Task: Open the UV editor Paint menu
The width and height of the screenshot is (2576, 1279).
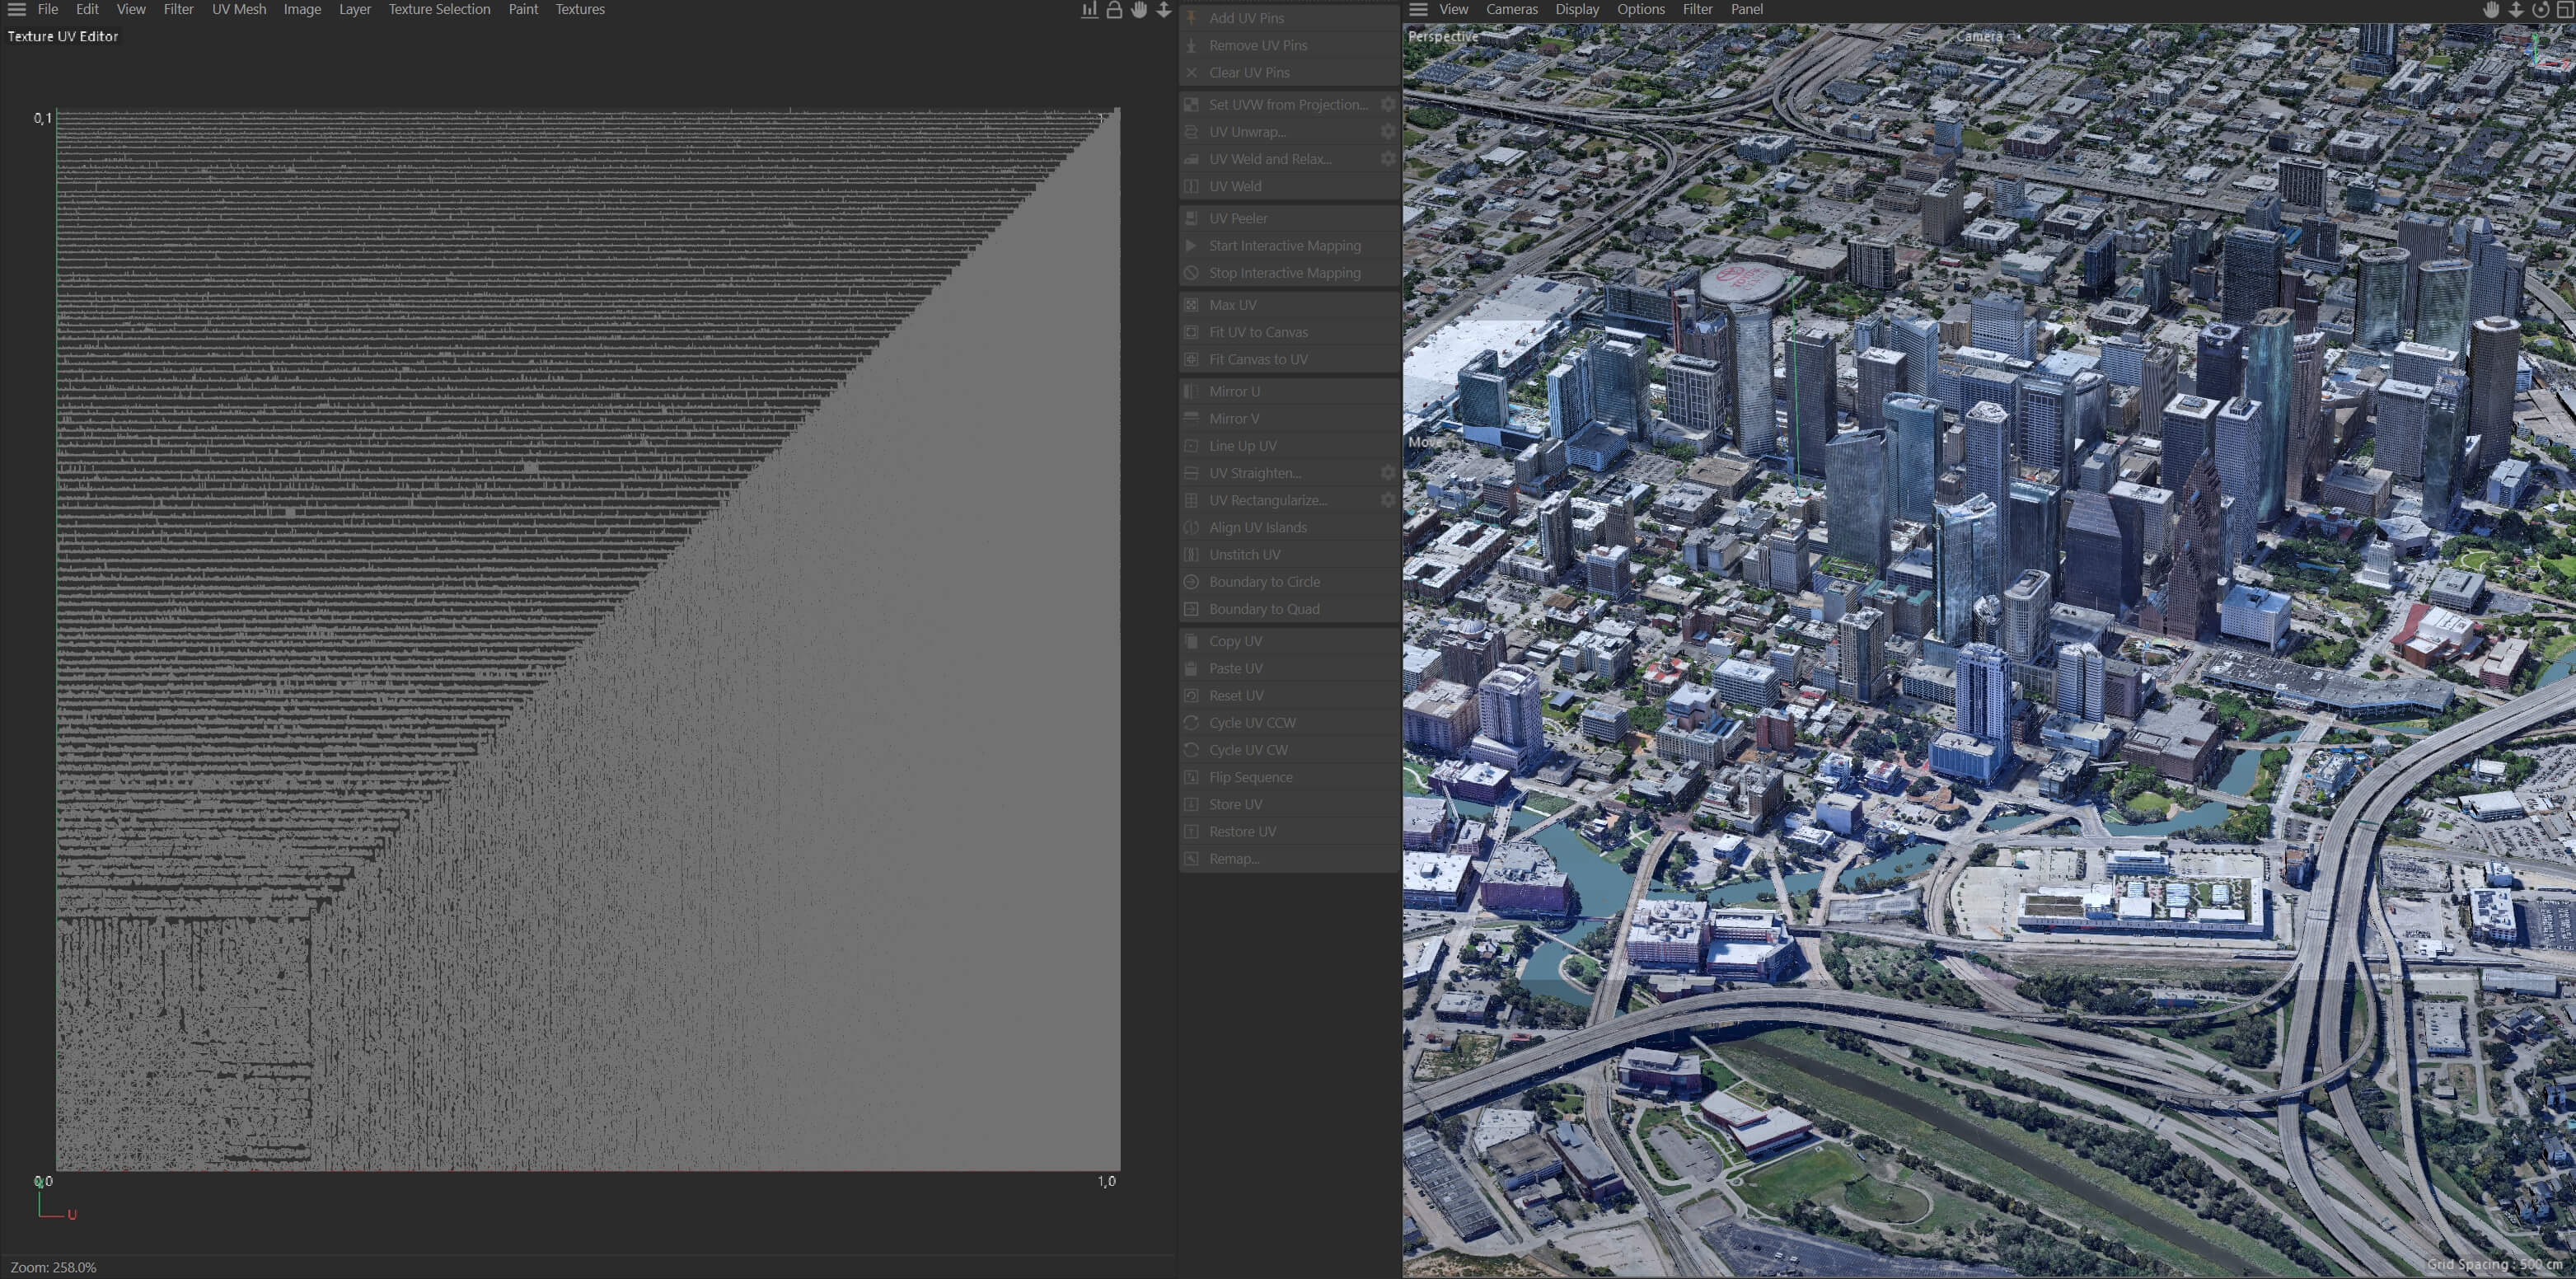Action: pos(523,9)
